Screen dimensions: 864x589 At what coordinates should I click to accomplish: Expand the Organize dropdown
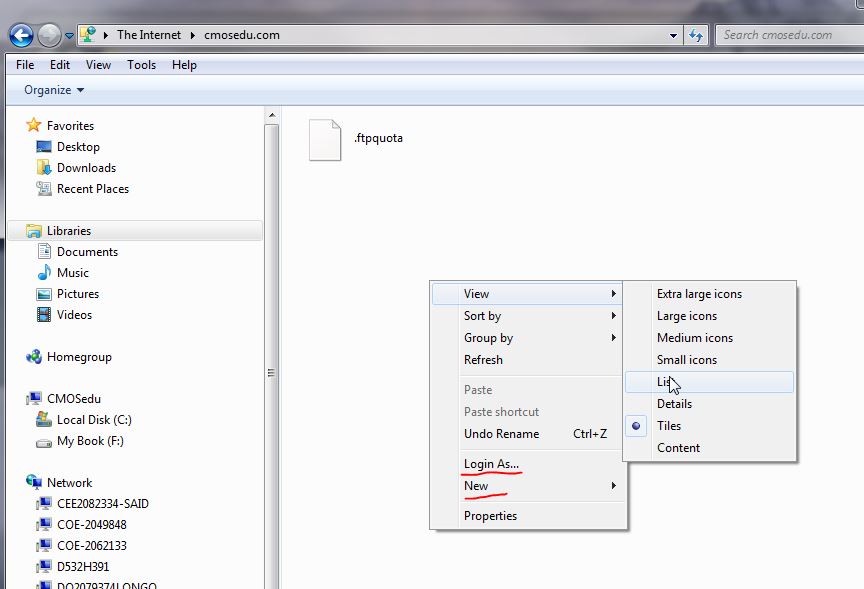pos(54,90)
